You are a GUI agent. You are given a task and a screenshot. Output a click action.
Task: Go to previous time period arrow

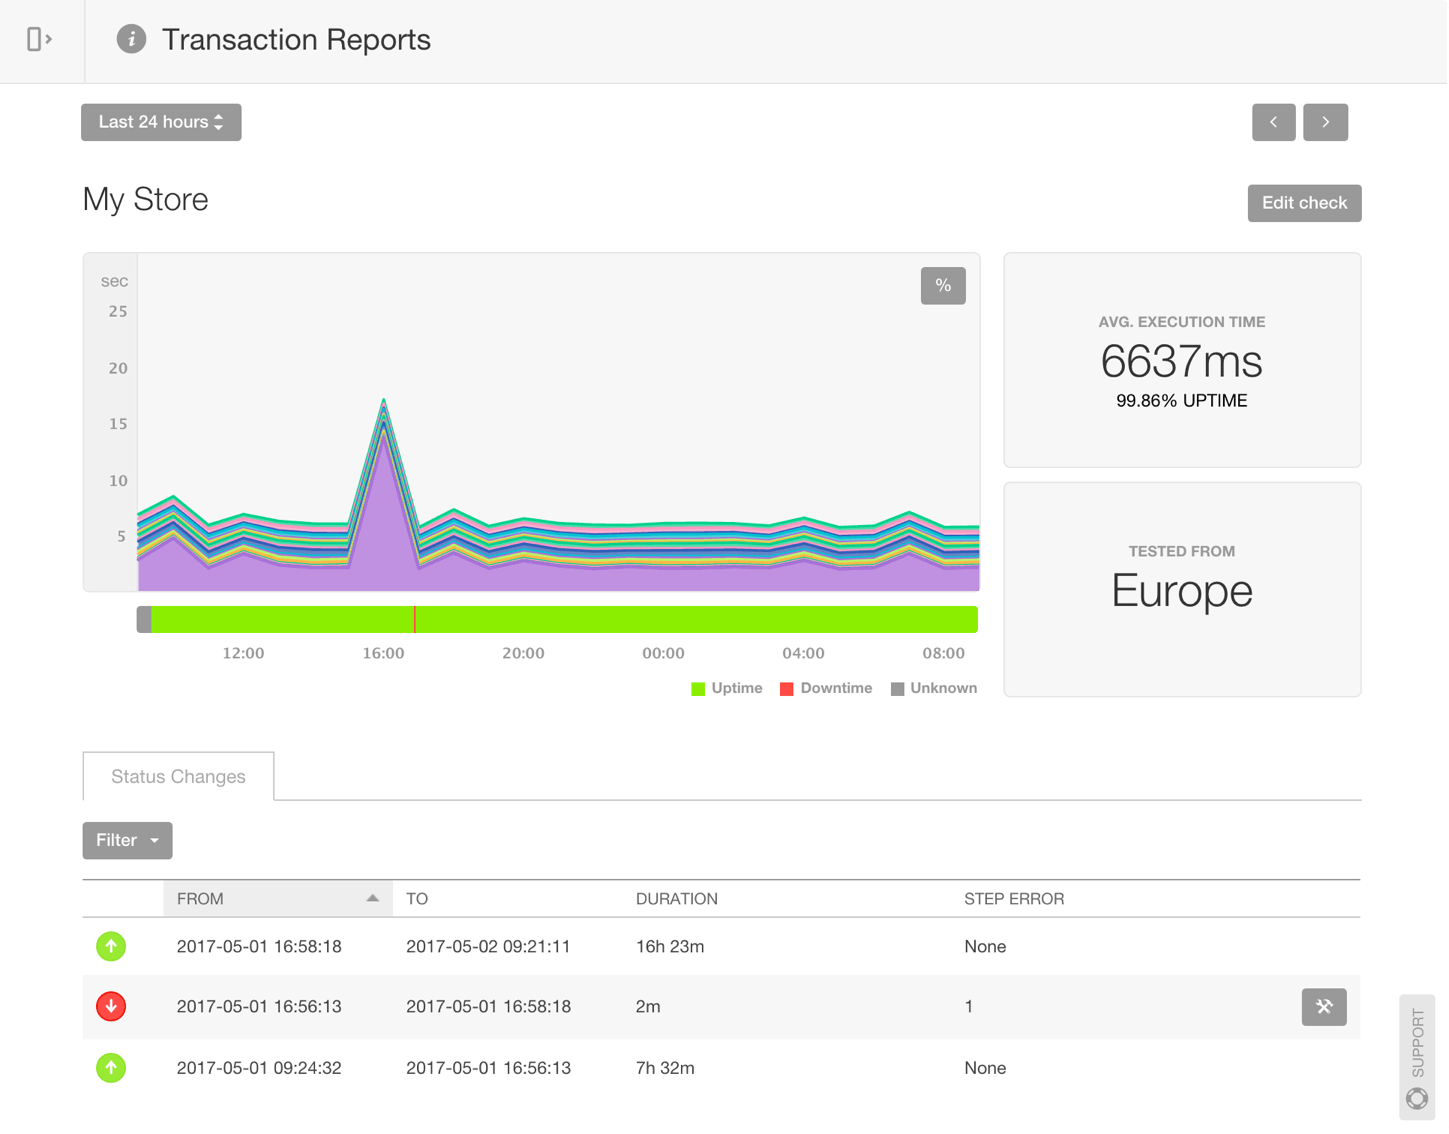(1273, 122)
